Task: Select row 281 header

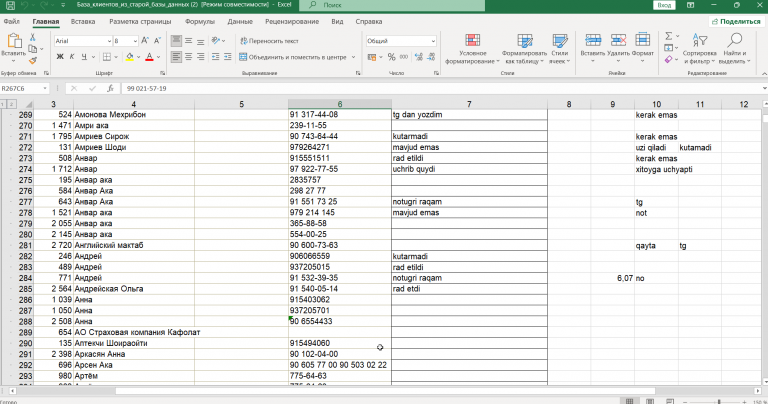Action: [25, 245]
